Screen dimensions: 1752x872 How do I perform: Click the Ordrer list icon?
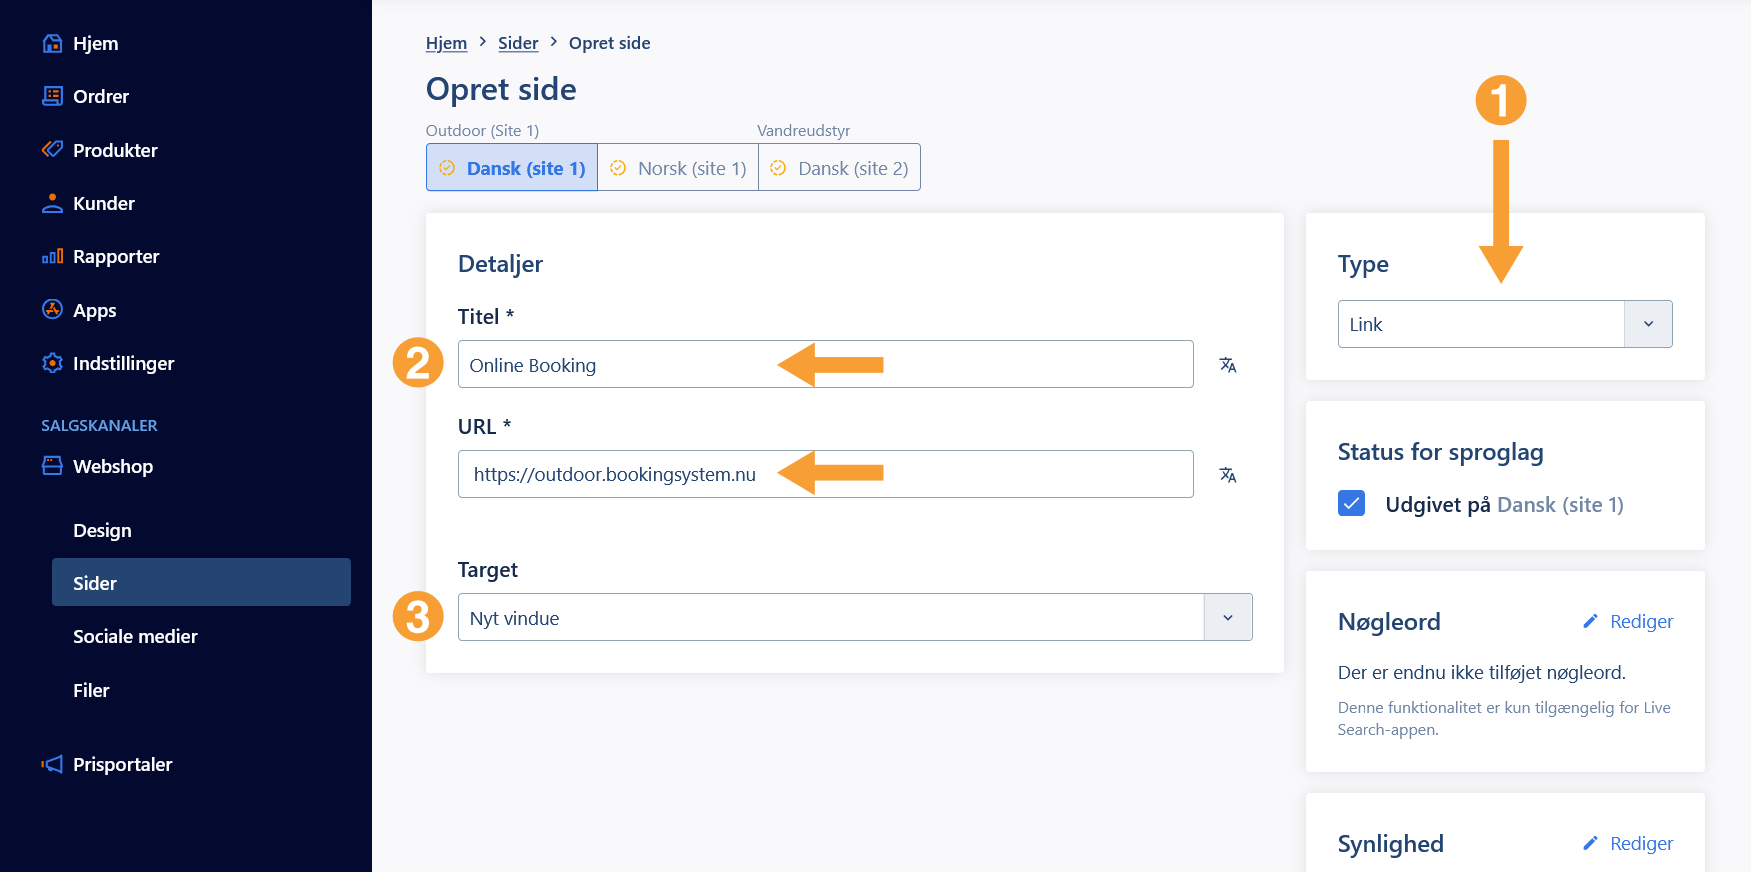(x=52, y=96)
